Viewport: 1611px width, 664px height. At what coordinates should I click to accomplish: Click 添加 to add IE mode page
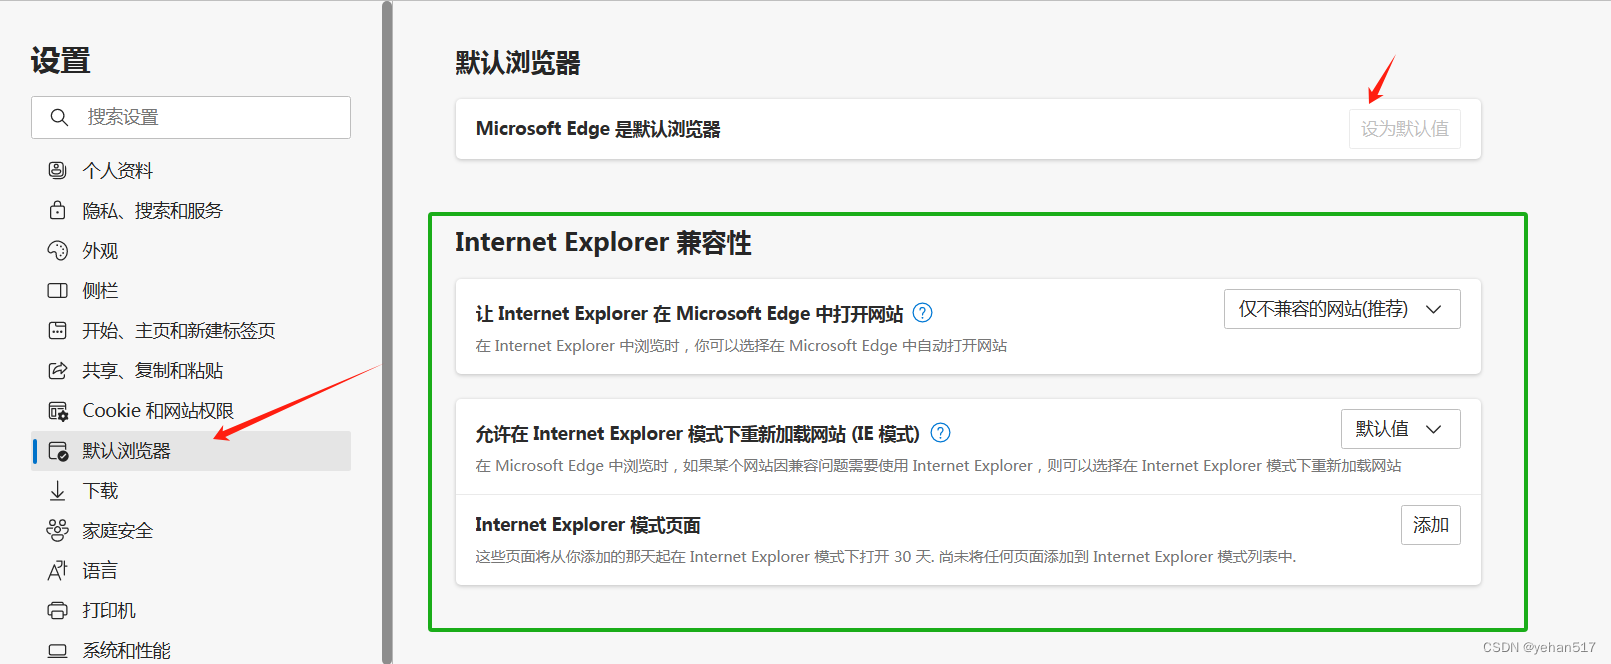(1431, 525)
